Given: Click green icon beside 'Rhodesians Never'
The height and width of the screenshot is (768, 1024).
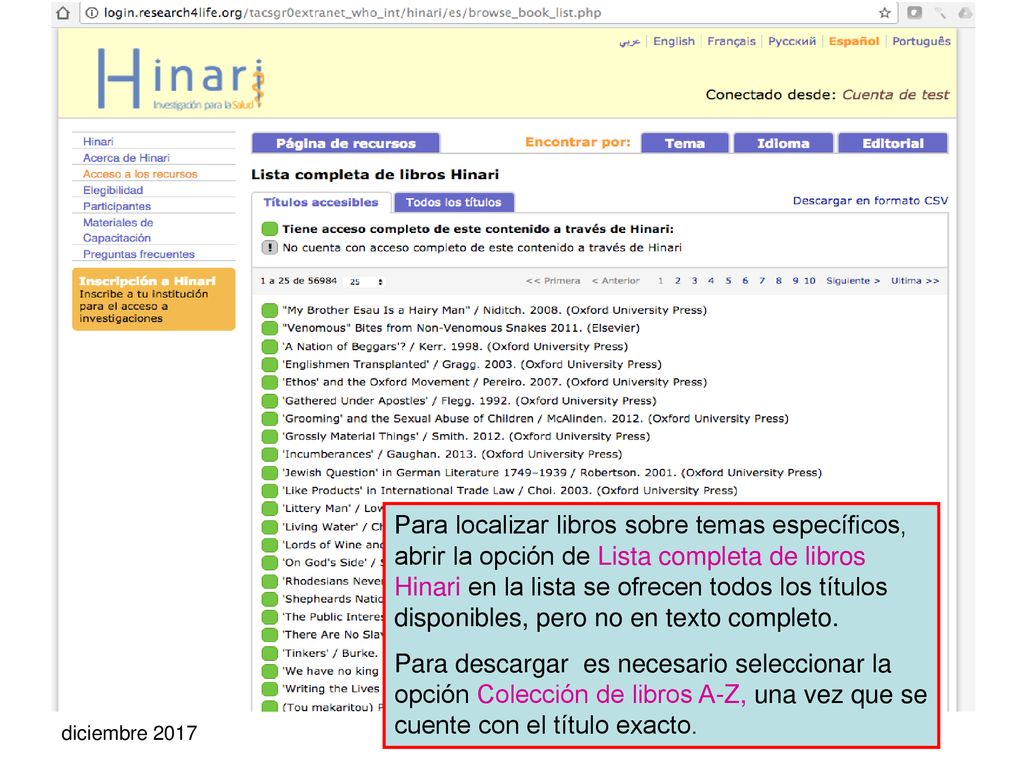Looking at the screenshot, I should (269, 581).
